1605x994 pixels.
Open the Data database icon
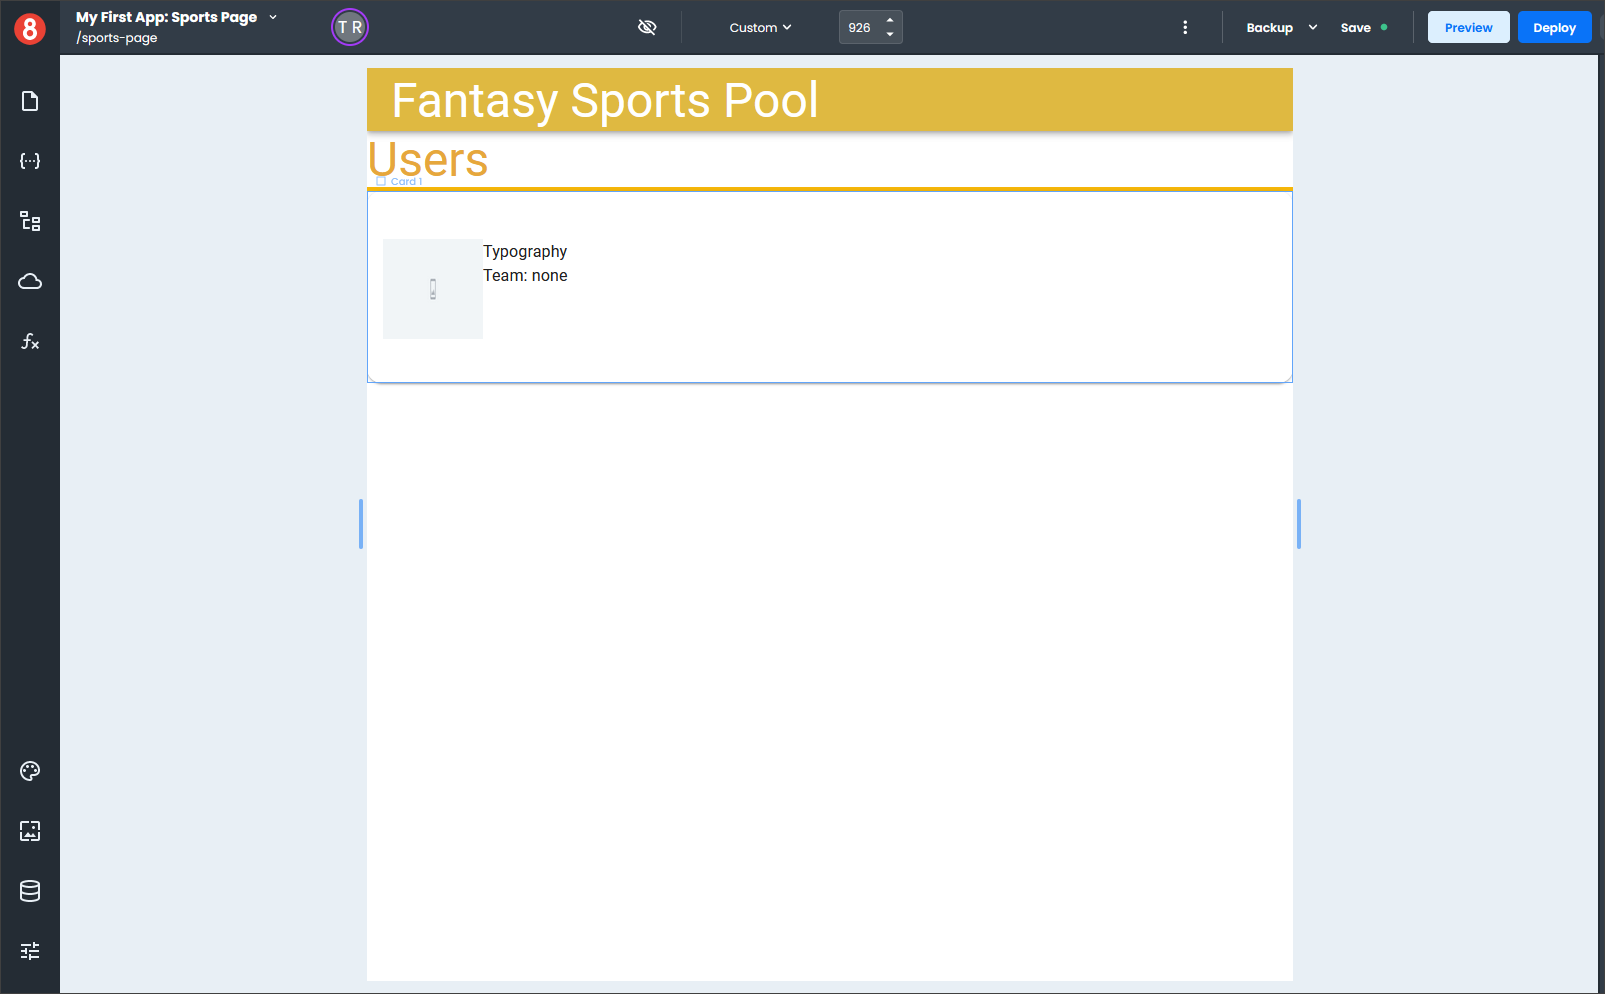coord(30,891)
